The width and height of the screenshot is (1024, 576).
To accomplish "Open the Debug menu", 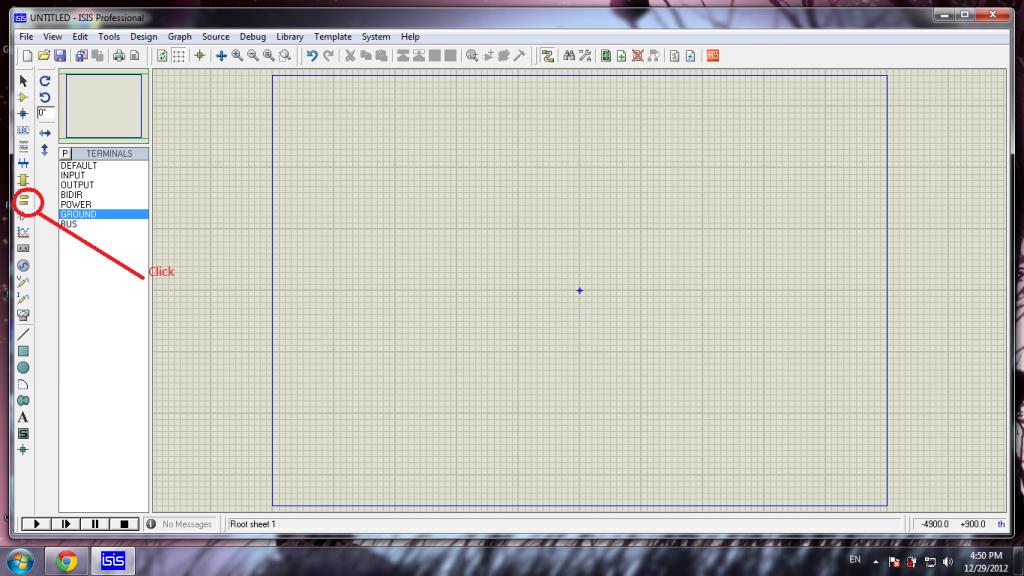I will pyautogui.click(x=253, y=37).
